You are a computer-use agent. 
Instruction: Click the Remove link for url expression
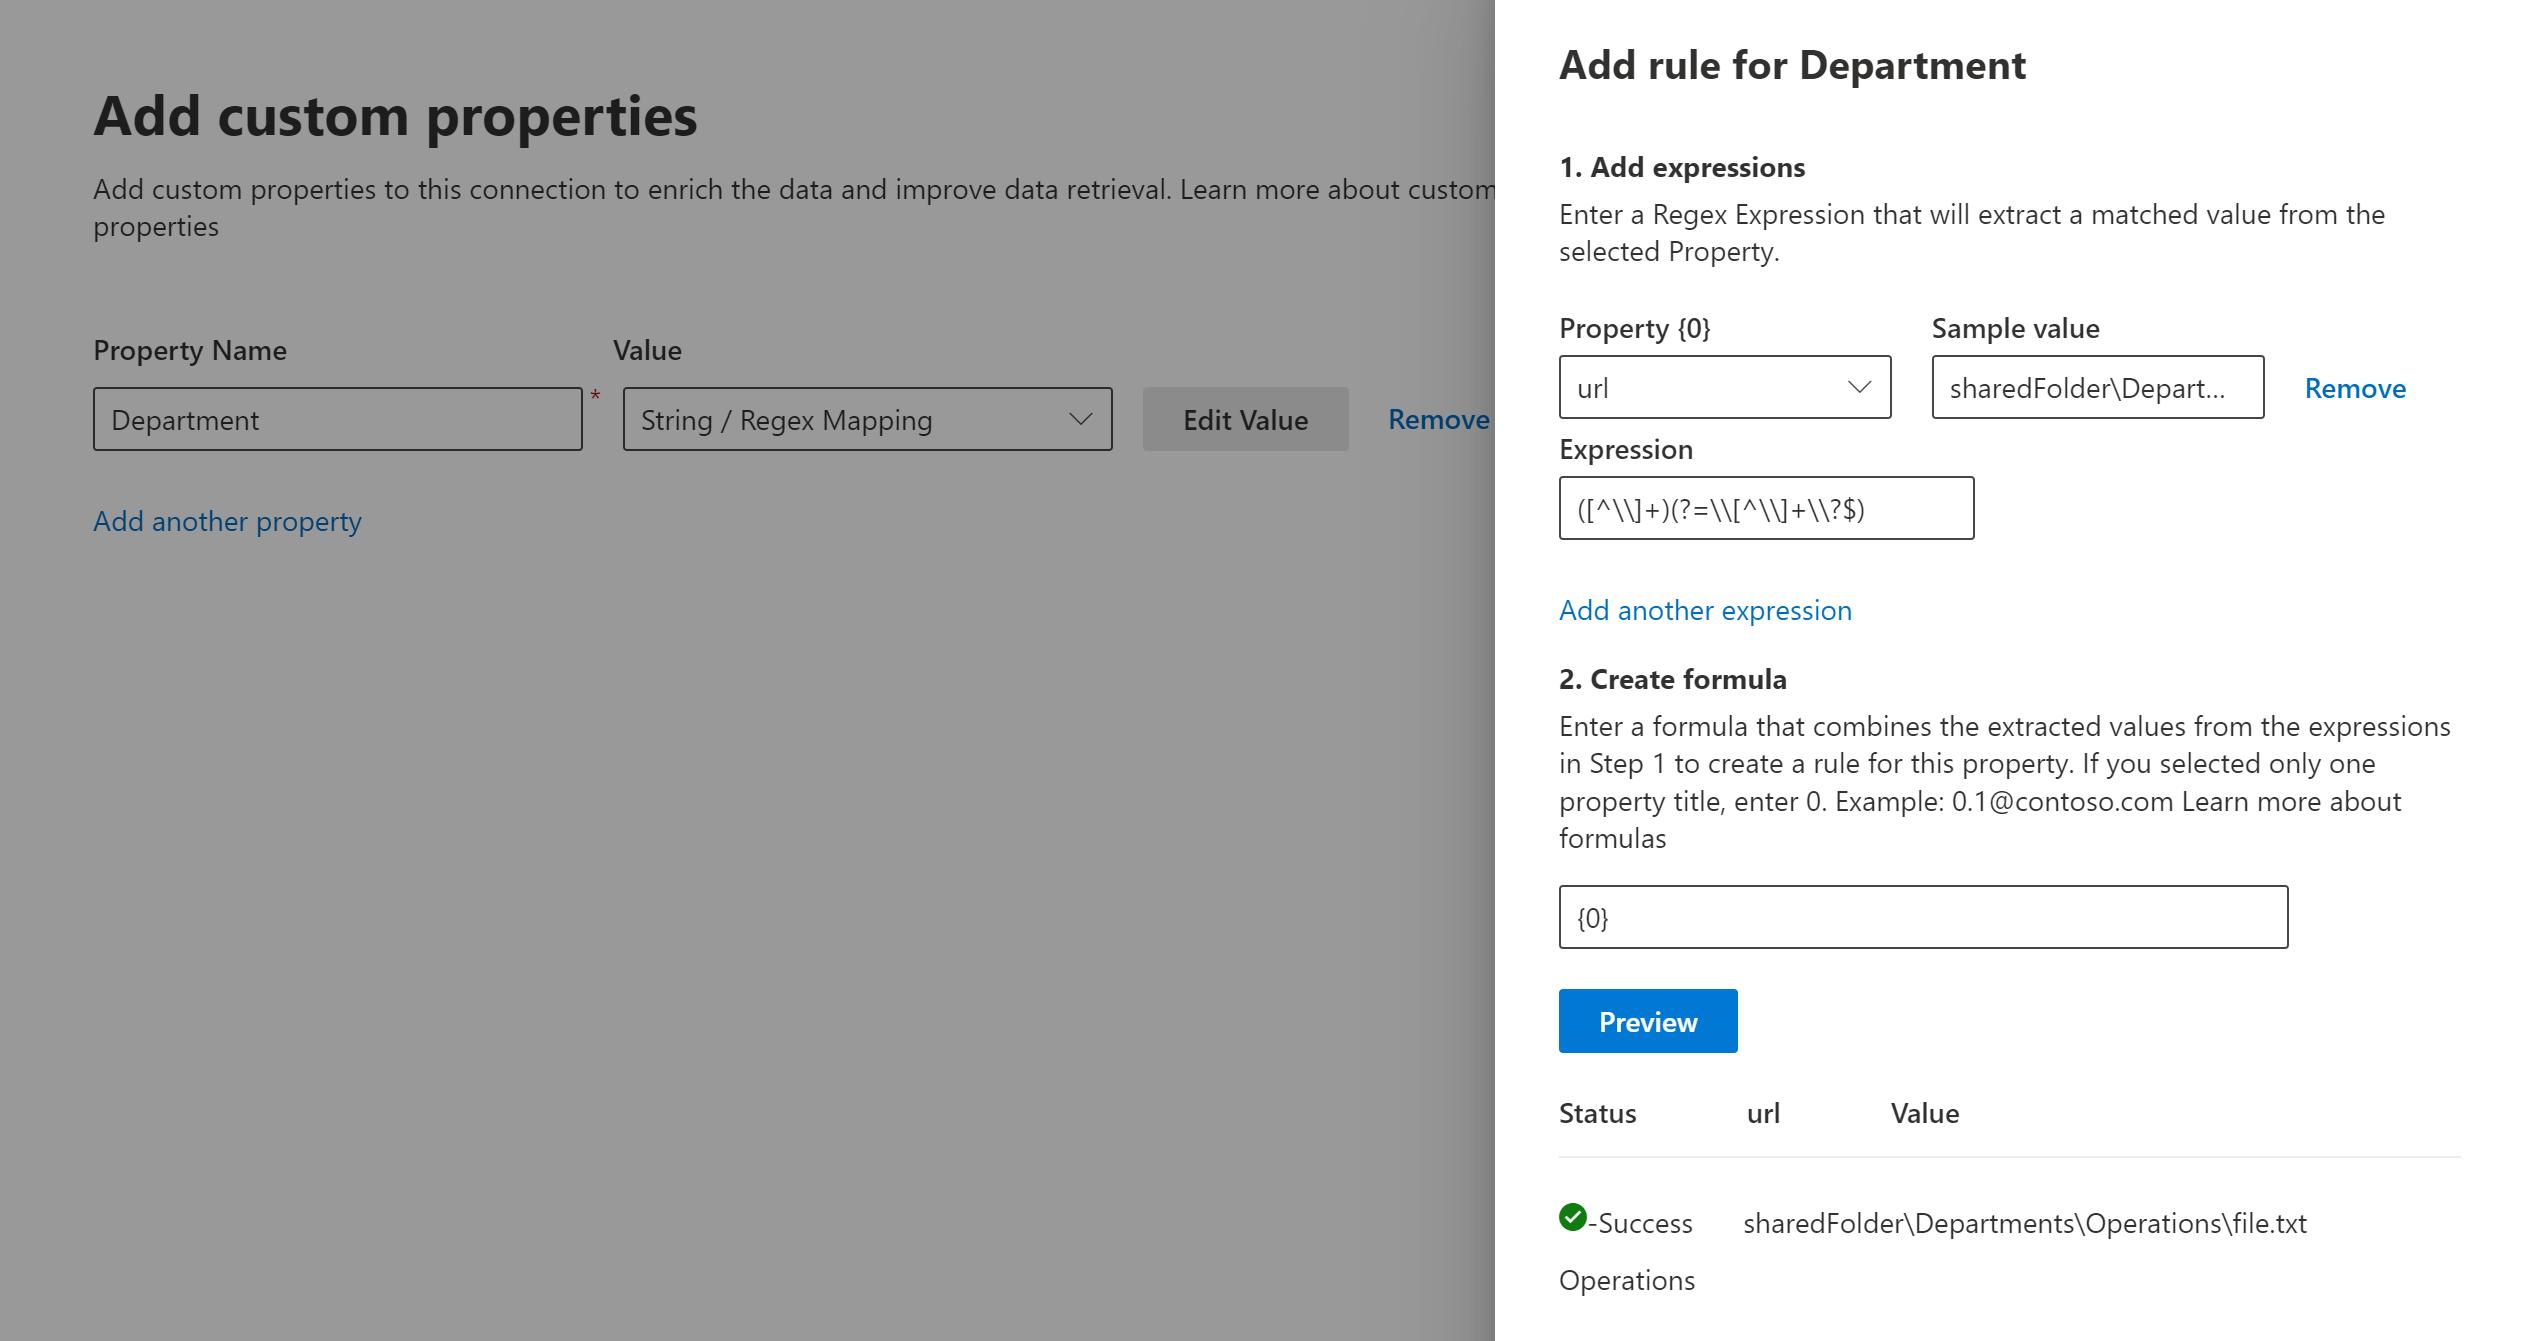pyautogui.click(x=2354, y=387)
